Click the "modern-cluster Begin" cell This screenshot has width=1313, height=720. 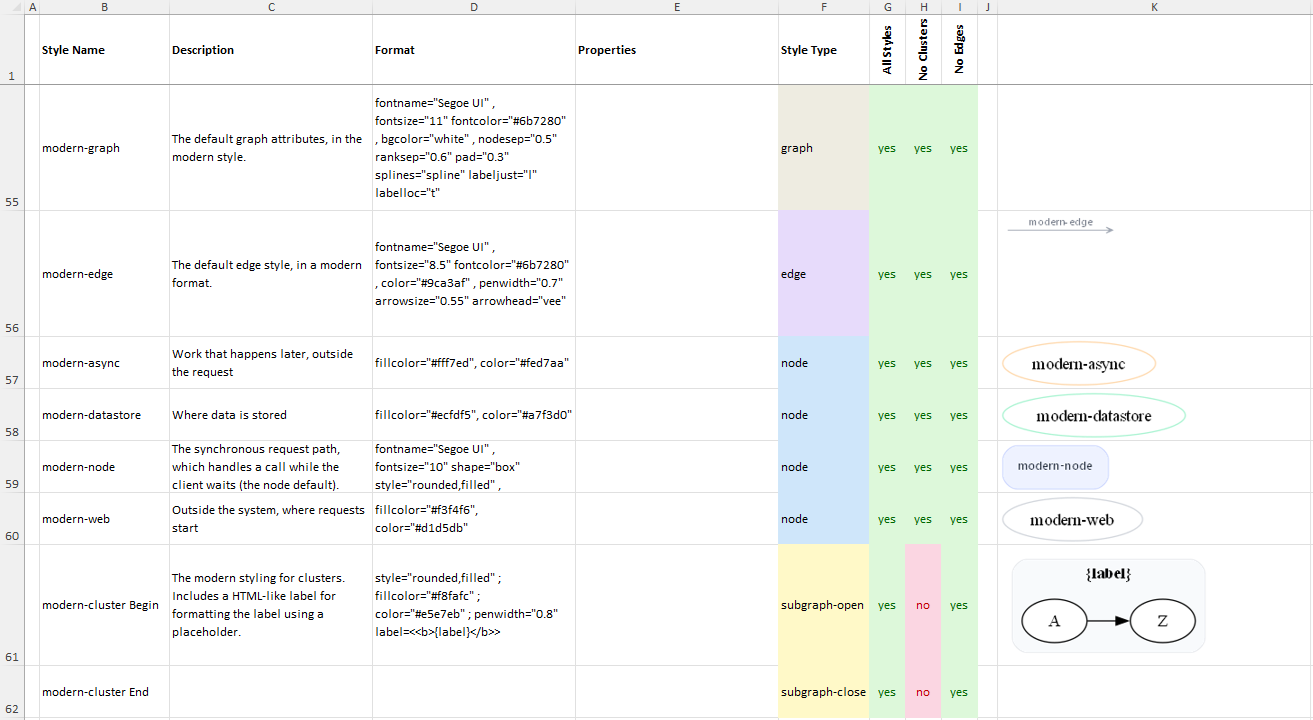tap(104, 605)
